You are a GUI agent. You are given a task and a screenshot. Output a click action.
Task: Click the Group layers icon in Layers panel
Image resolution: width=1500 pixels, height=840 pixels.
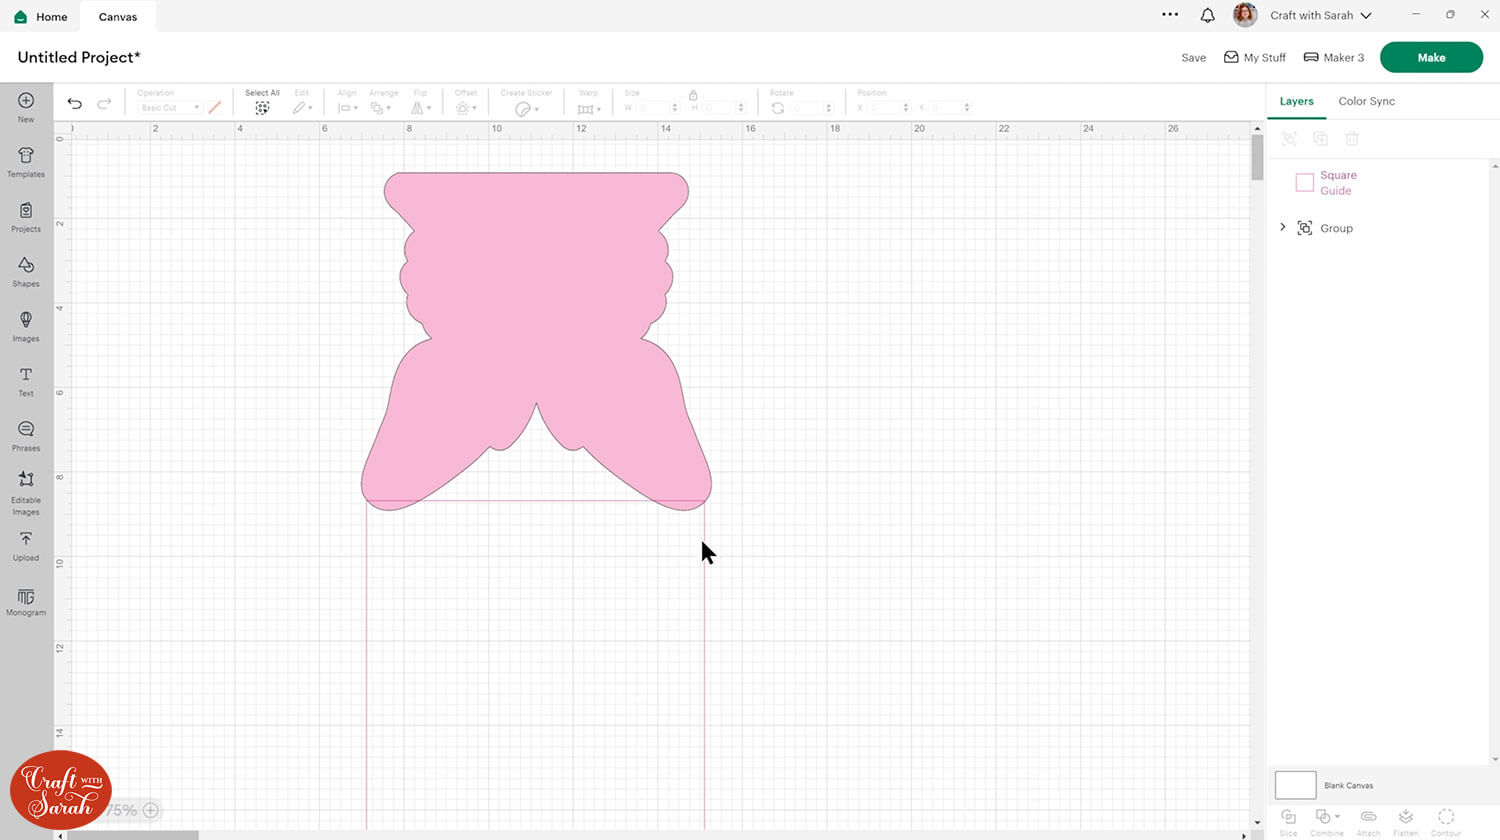pyautogui.click(x=1289, y=139)
